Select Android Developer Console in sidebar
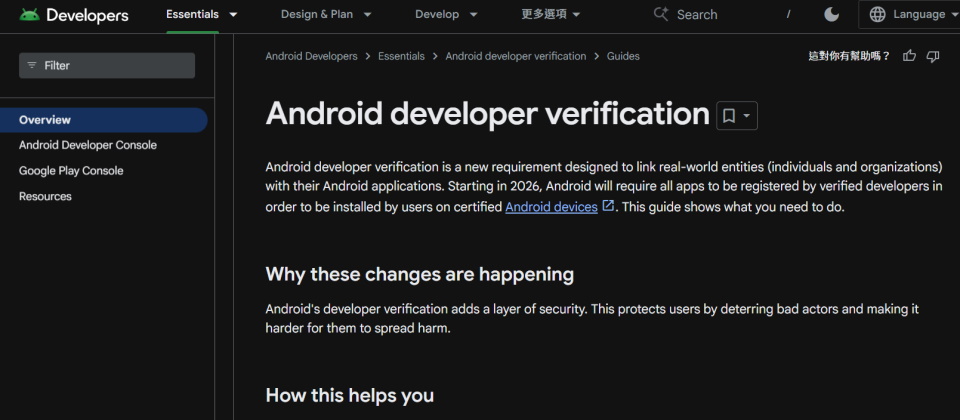The height and width of the screenshot is (420, 960). coord(88,145)
